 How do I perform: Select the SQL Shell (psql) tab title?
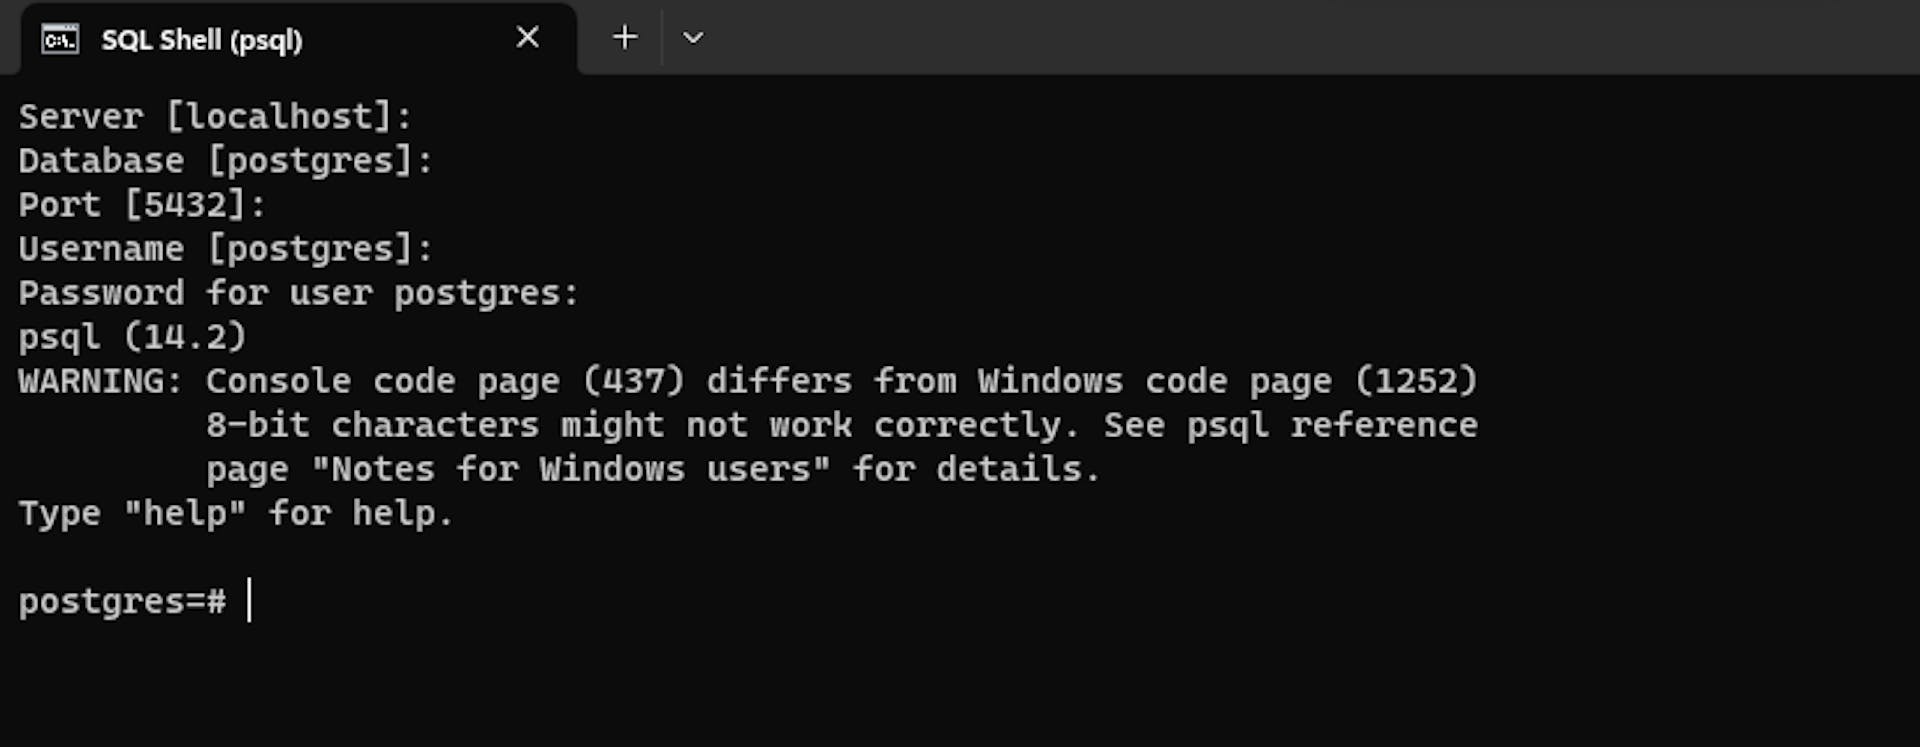coord(201,40)
